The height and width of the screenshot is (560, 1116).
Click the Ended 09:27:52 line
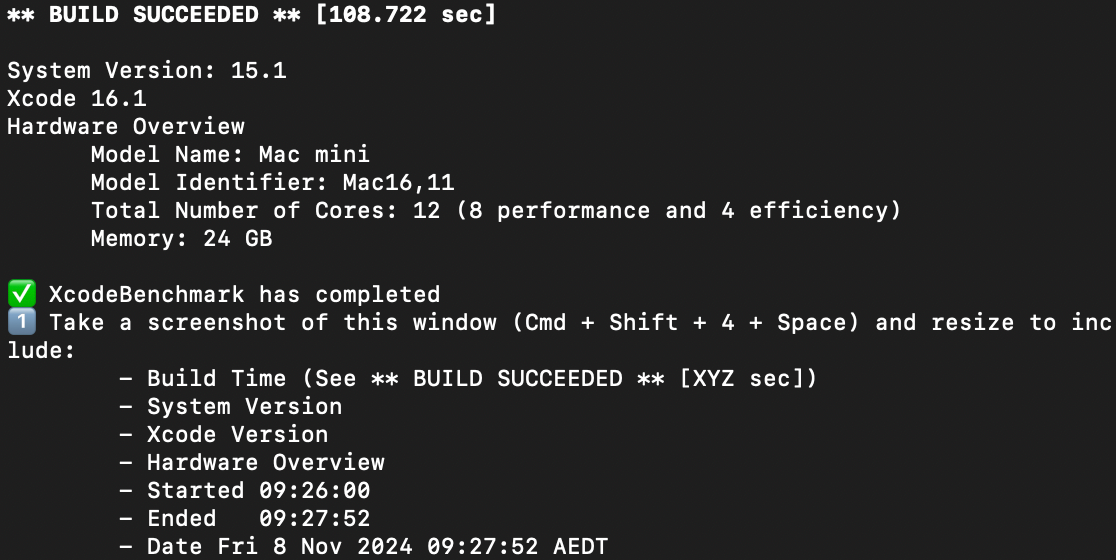[258, 519]
